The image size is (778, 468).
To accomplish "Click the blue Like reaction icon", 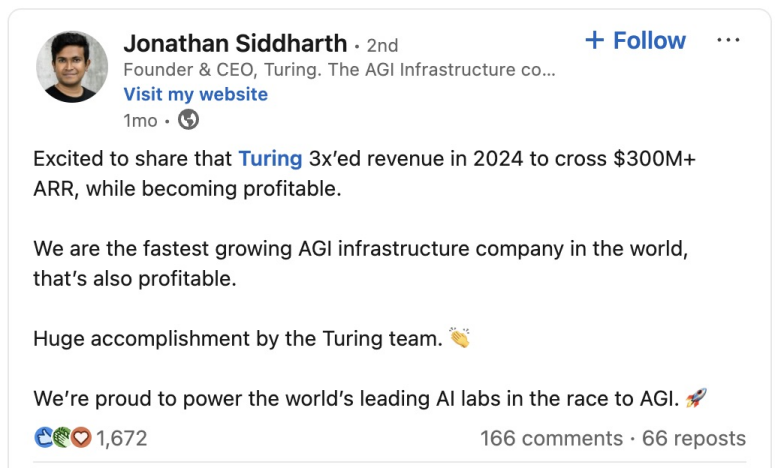I will pyautogui.click(x=43, y=438).
